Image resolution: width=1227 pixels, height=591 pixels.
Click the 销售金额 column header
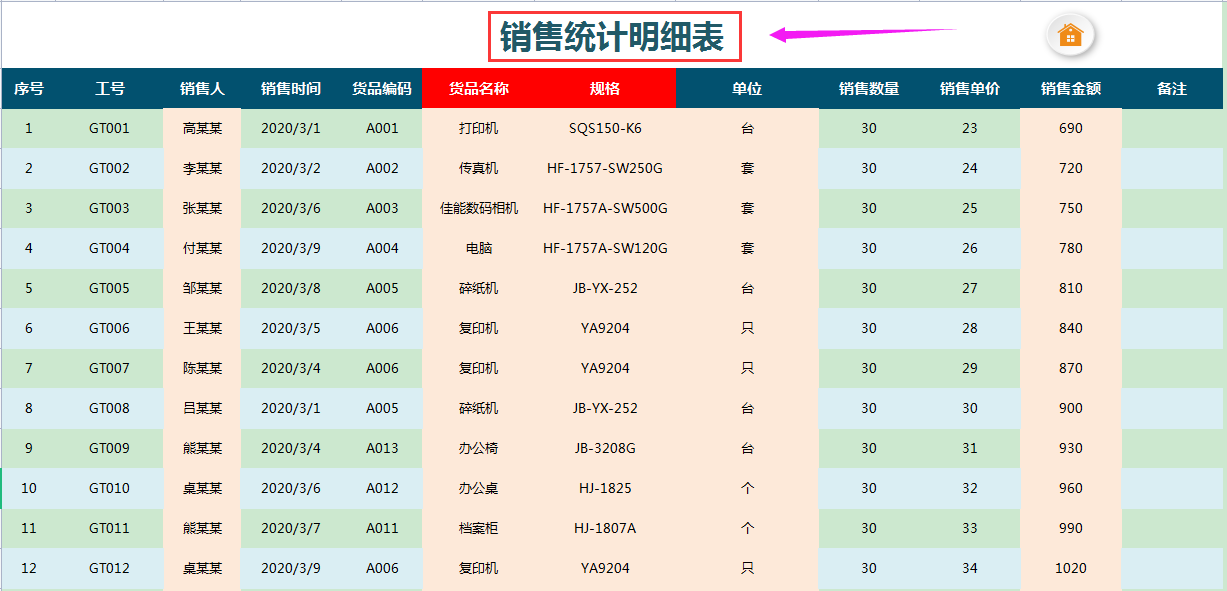1071,88
